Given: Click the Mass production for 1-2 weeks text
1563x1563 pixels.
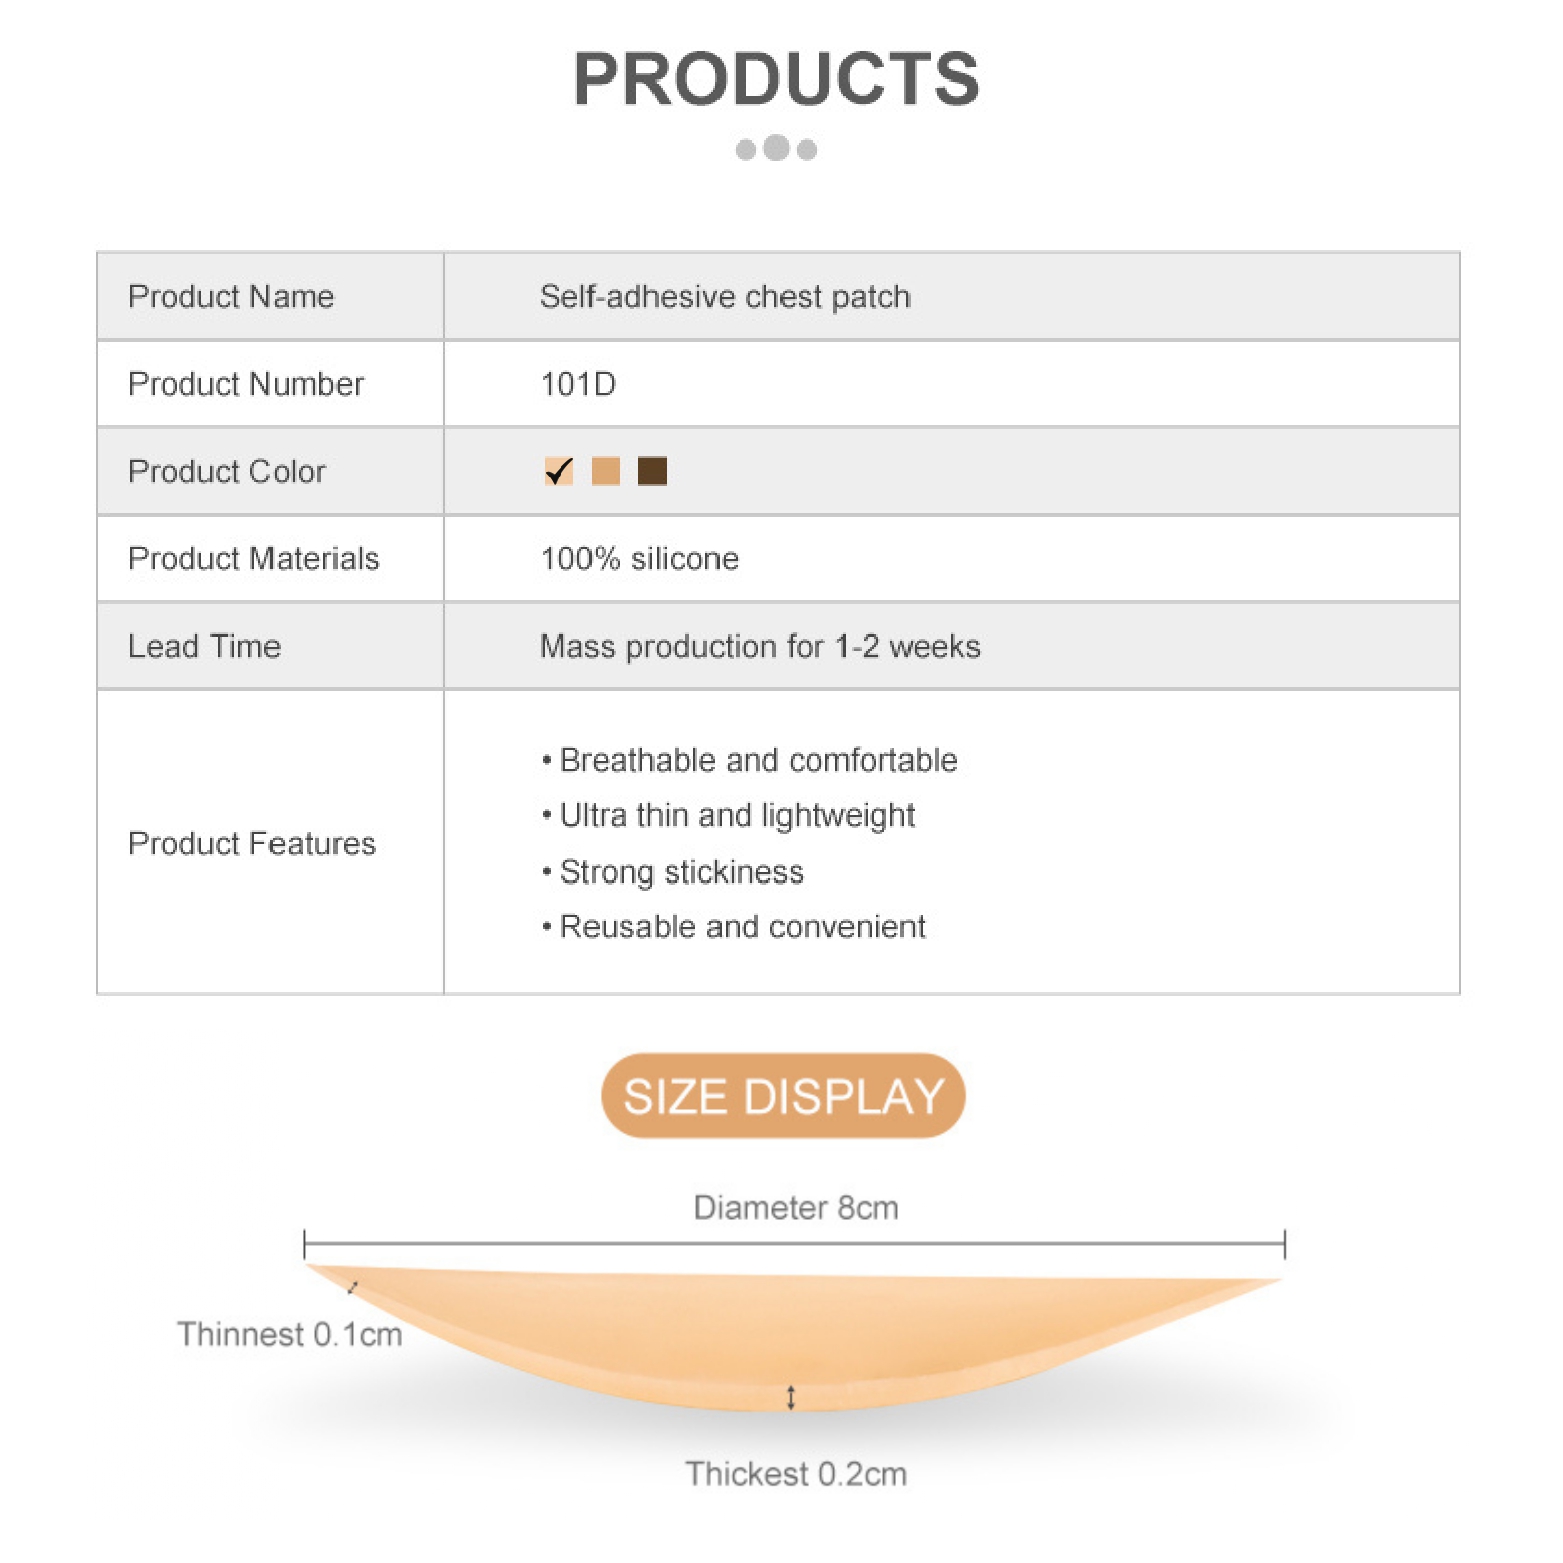Looking at the screenshot, I should tap(760, 647).
